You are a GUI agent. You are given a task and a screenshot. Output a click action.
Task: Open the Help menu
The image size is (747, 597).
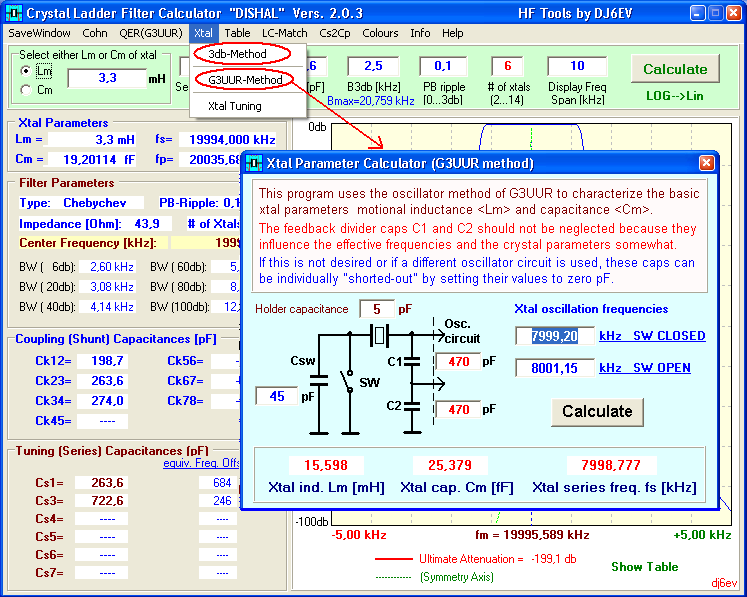pos(453,33)
